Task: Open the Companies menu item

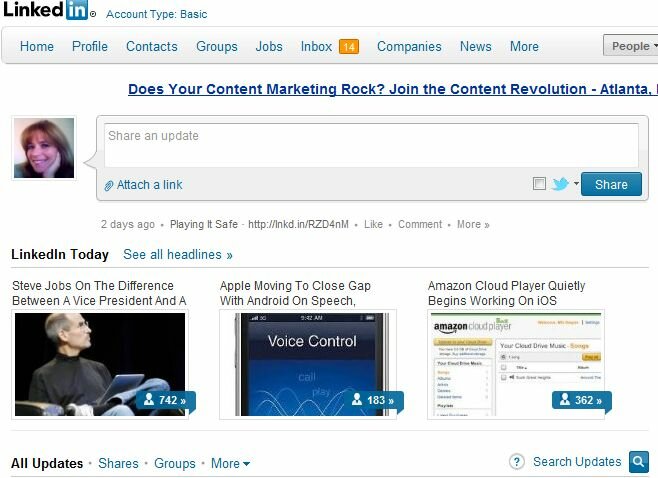Action: [409, 46]
